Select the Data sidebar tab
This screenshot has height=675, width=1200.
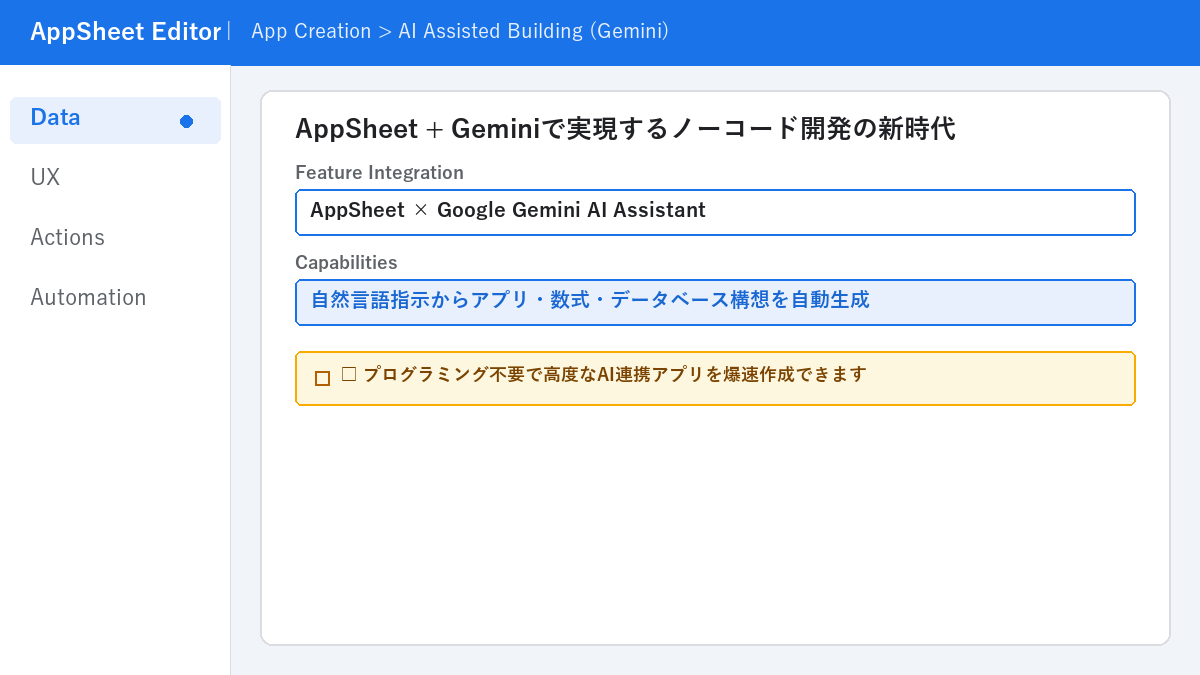115,120
